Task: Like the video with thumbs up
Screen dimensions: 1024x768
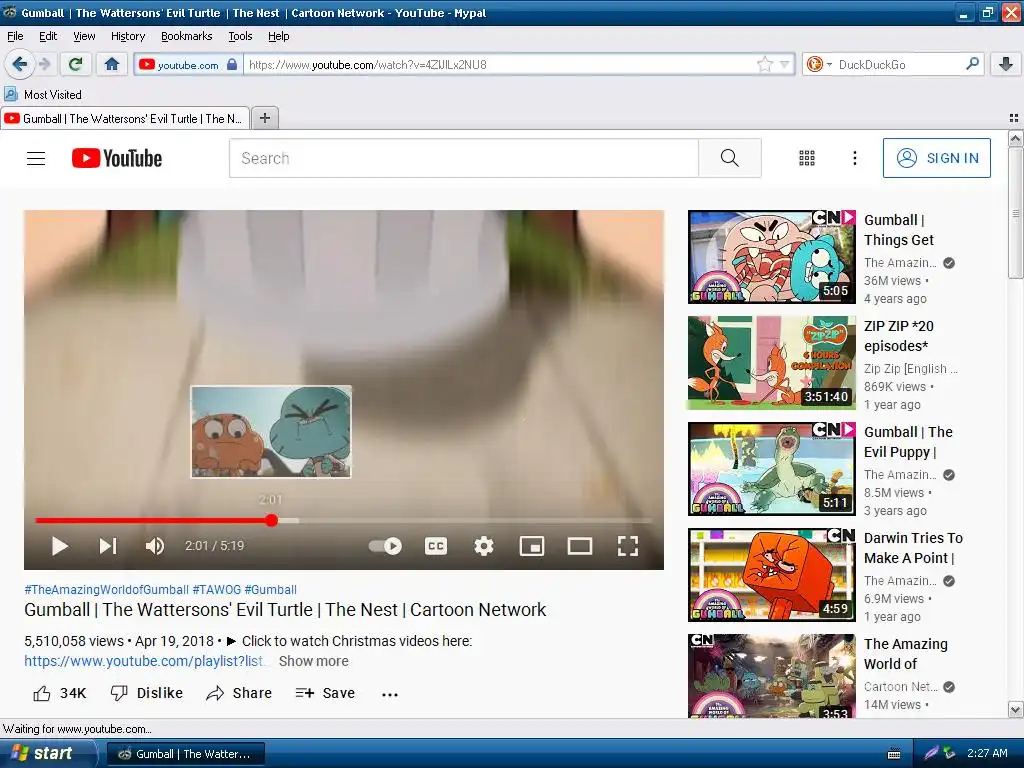Action: [59, 693]
